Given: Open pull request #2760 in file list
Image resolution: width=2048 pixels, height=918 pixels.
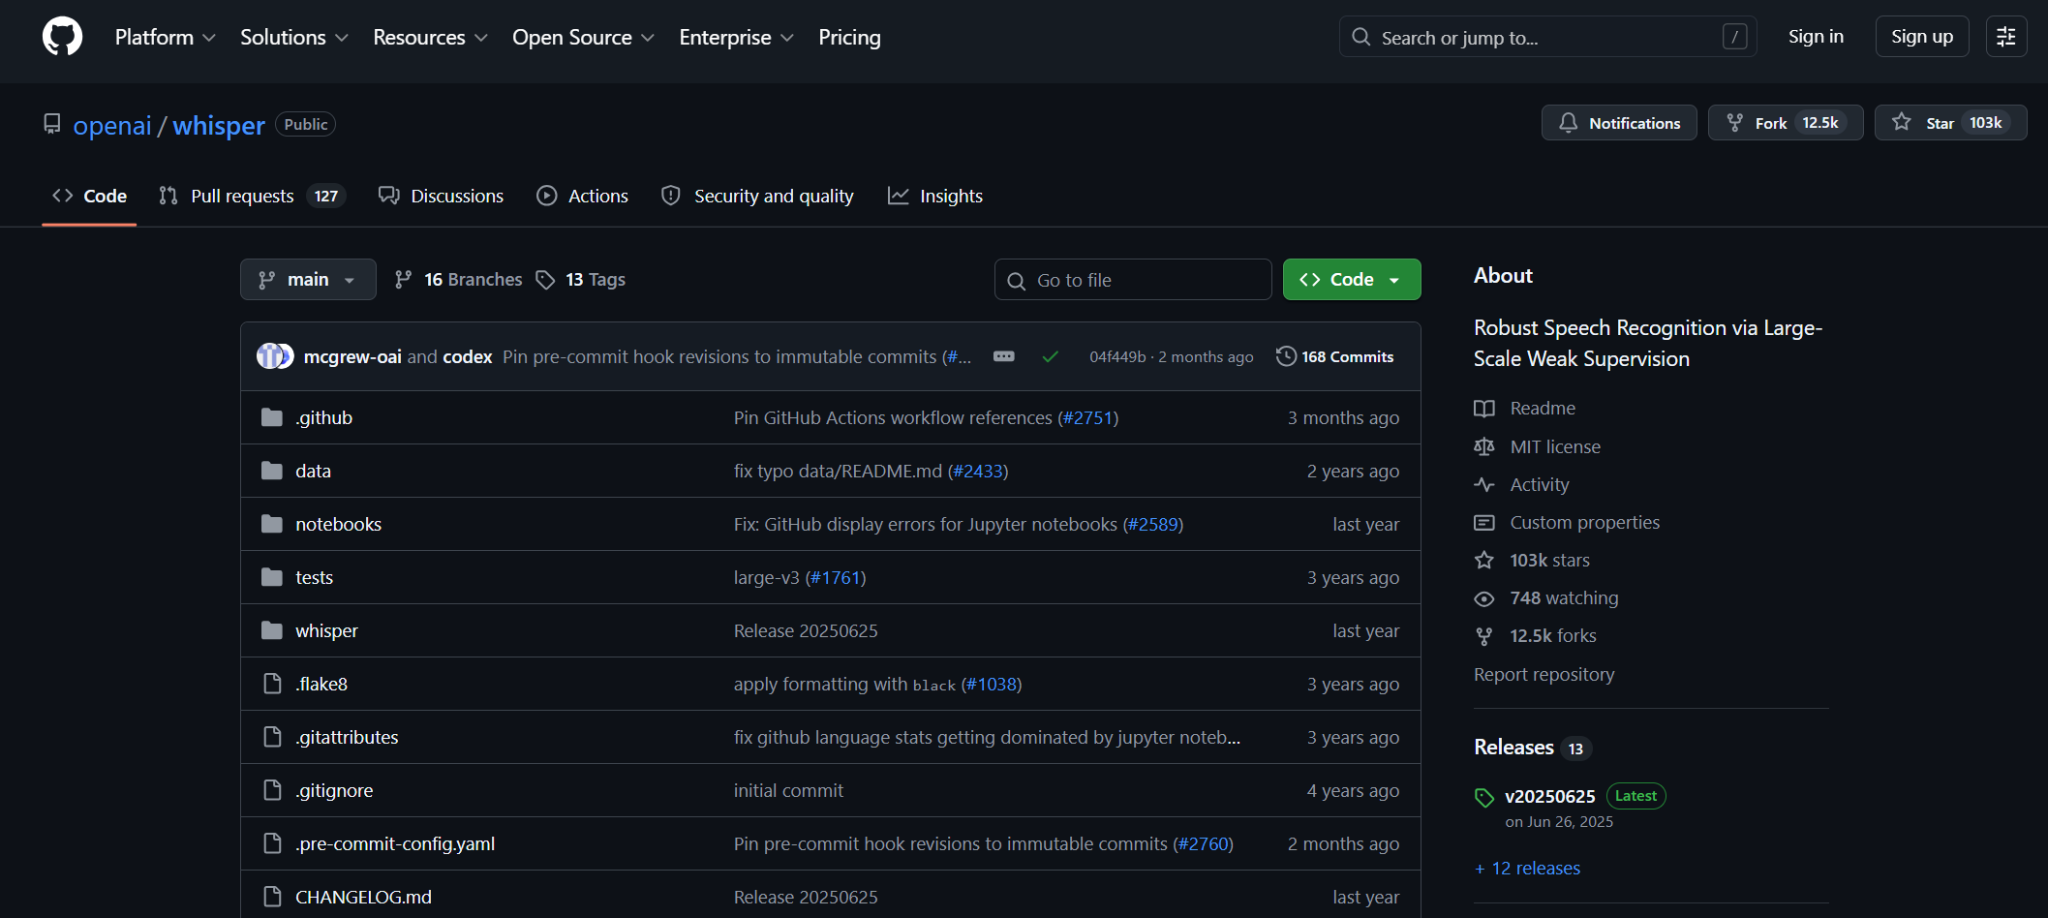Looking at the screenshot, I should [x=1203, y=844].
